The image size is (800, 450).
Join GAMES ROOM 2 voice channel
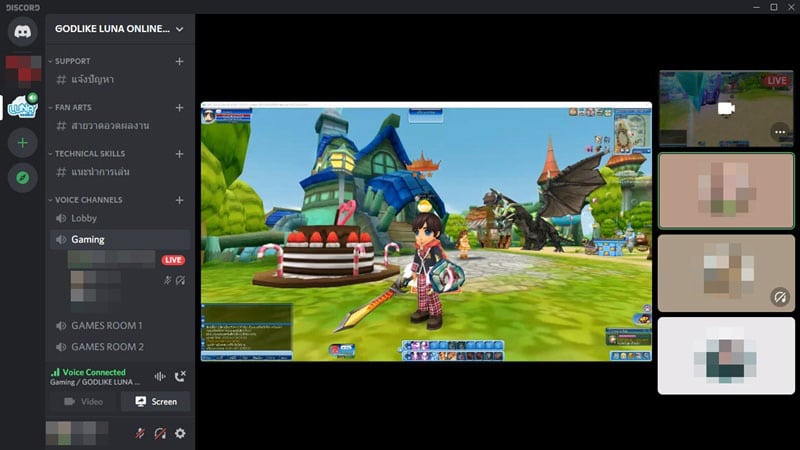point(120,347)
